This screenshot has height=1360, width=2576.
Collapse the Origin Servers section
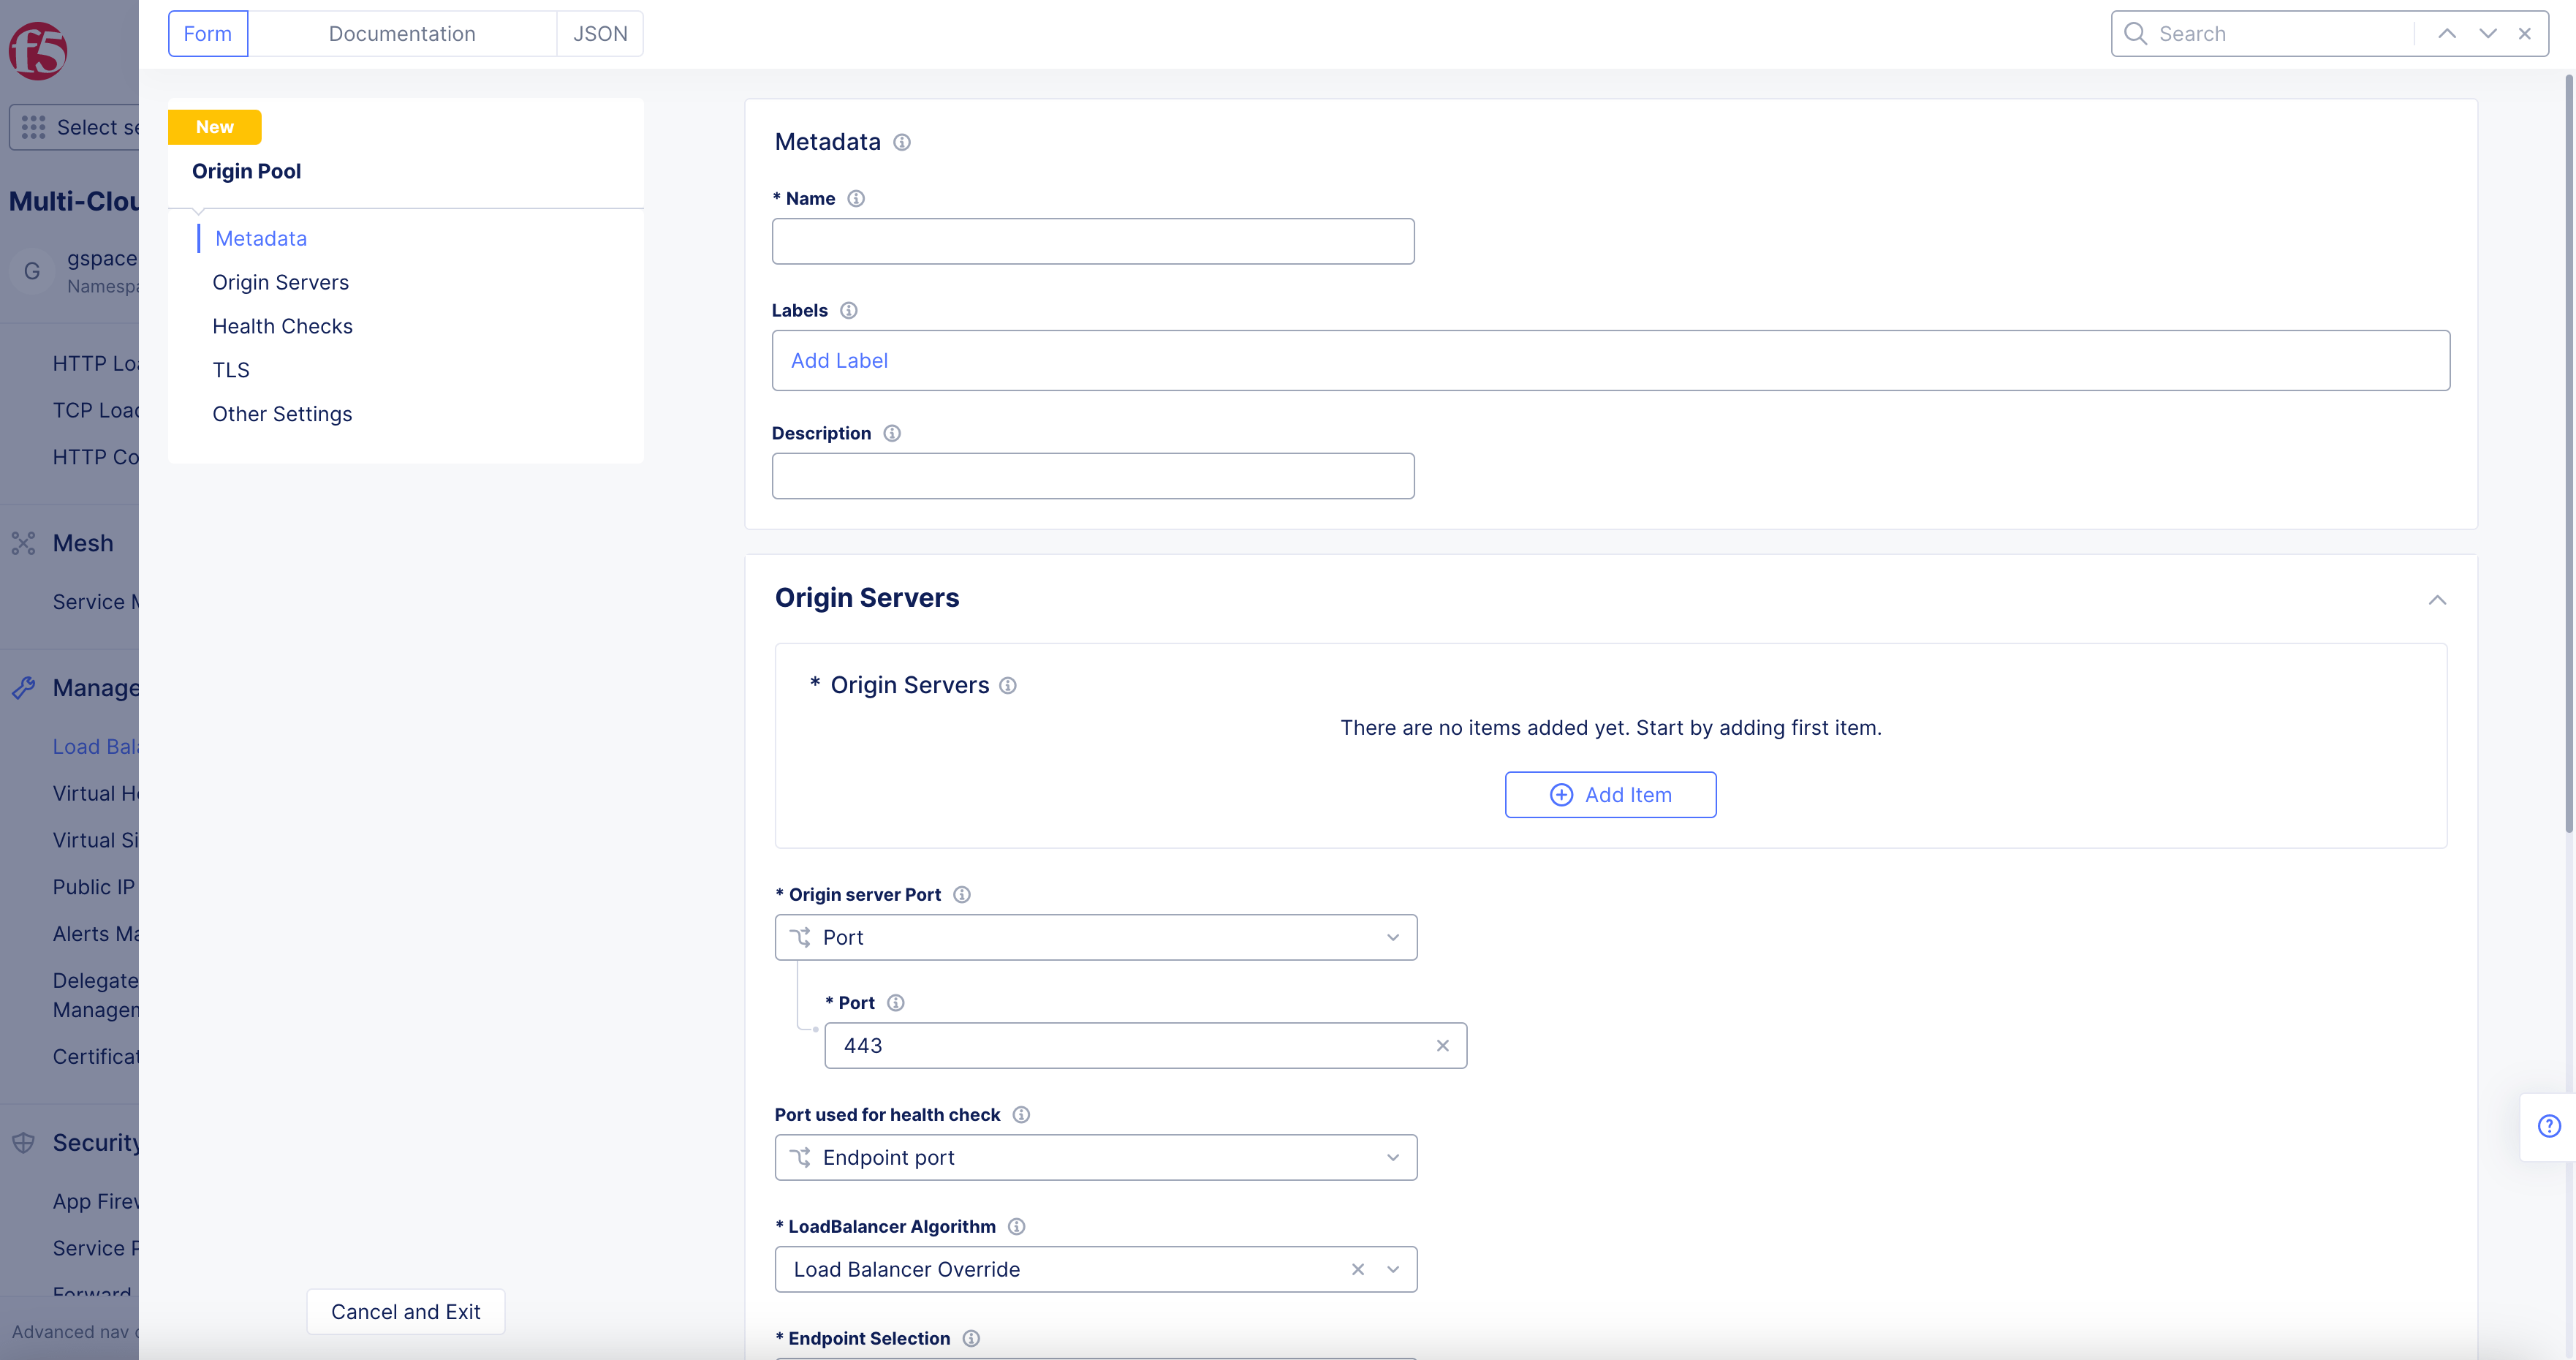tap(2437, 600)
